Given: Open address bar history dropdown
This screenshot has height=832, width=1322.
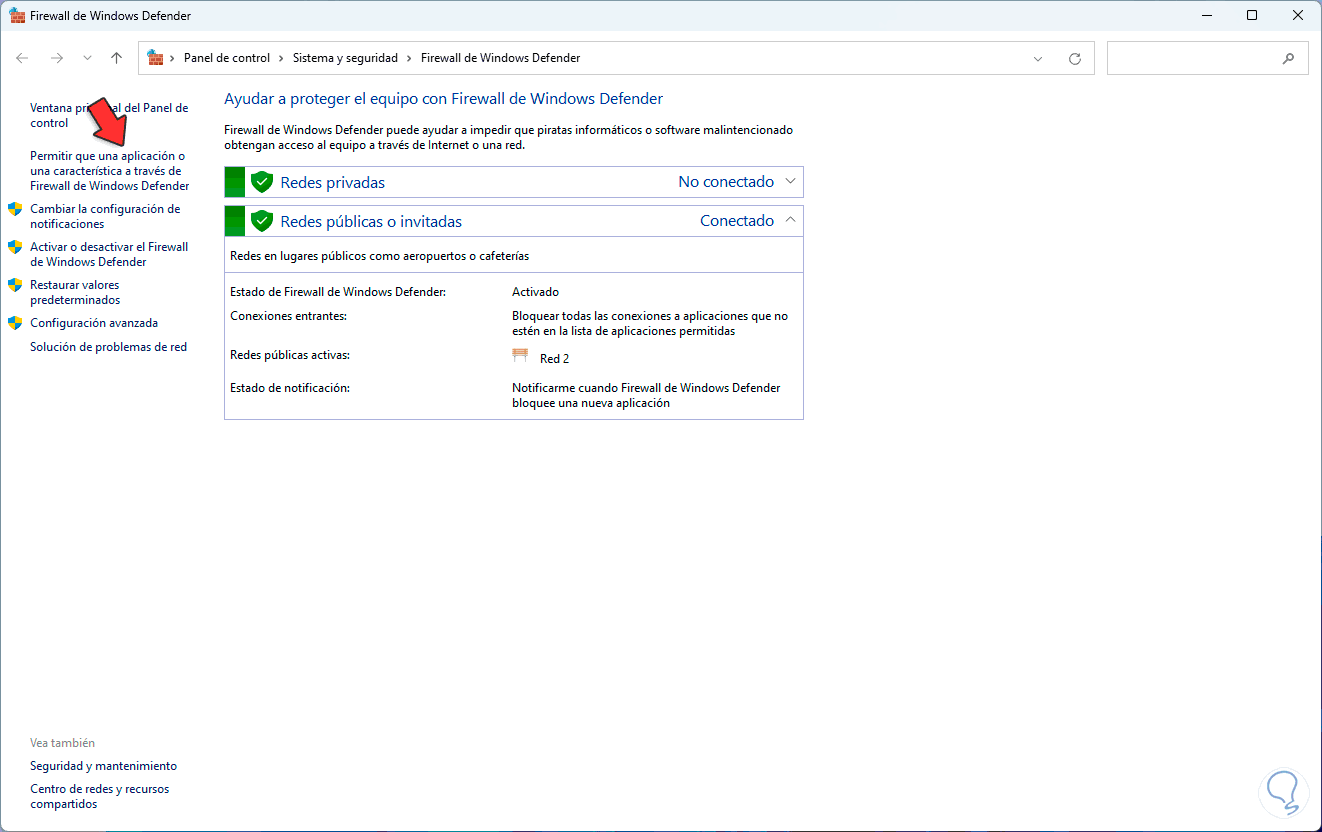Looking at the screenshot, I should [x=1038, y=58].
